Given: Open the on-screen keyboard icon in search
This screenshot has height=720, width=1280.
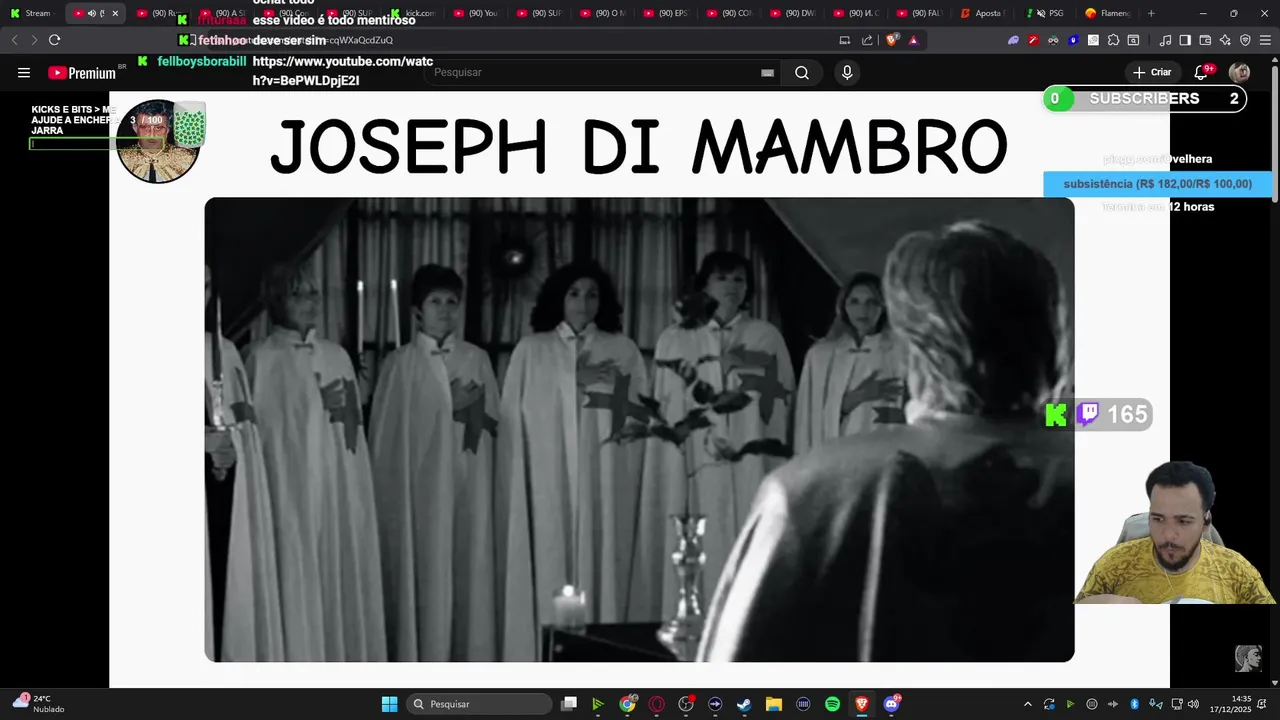Looking at the screenshot, I should click(767, 73).
